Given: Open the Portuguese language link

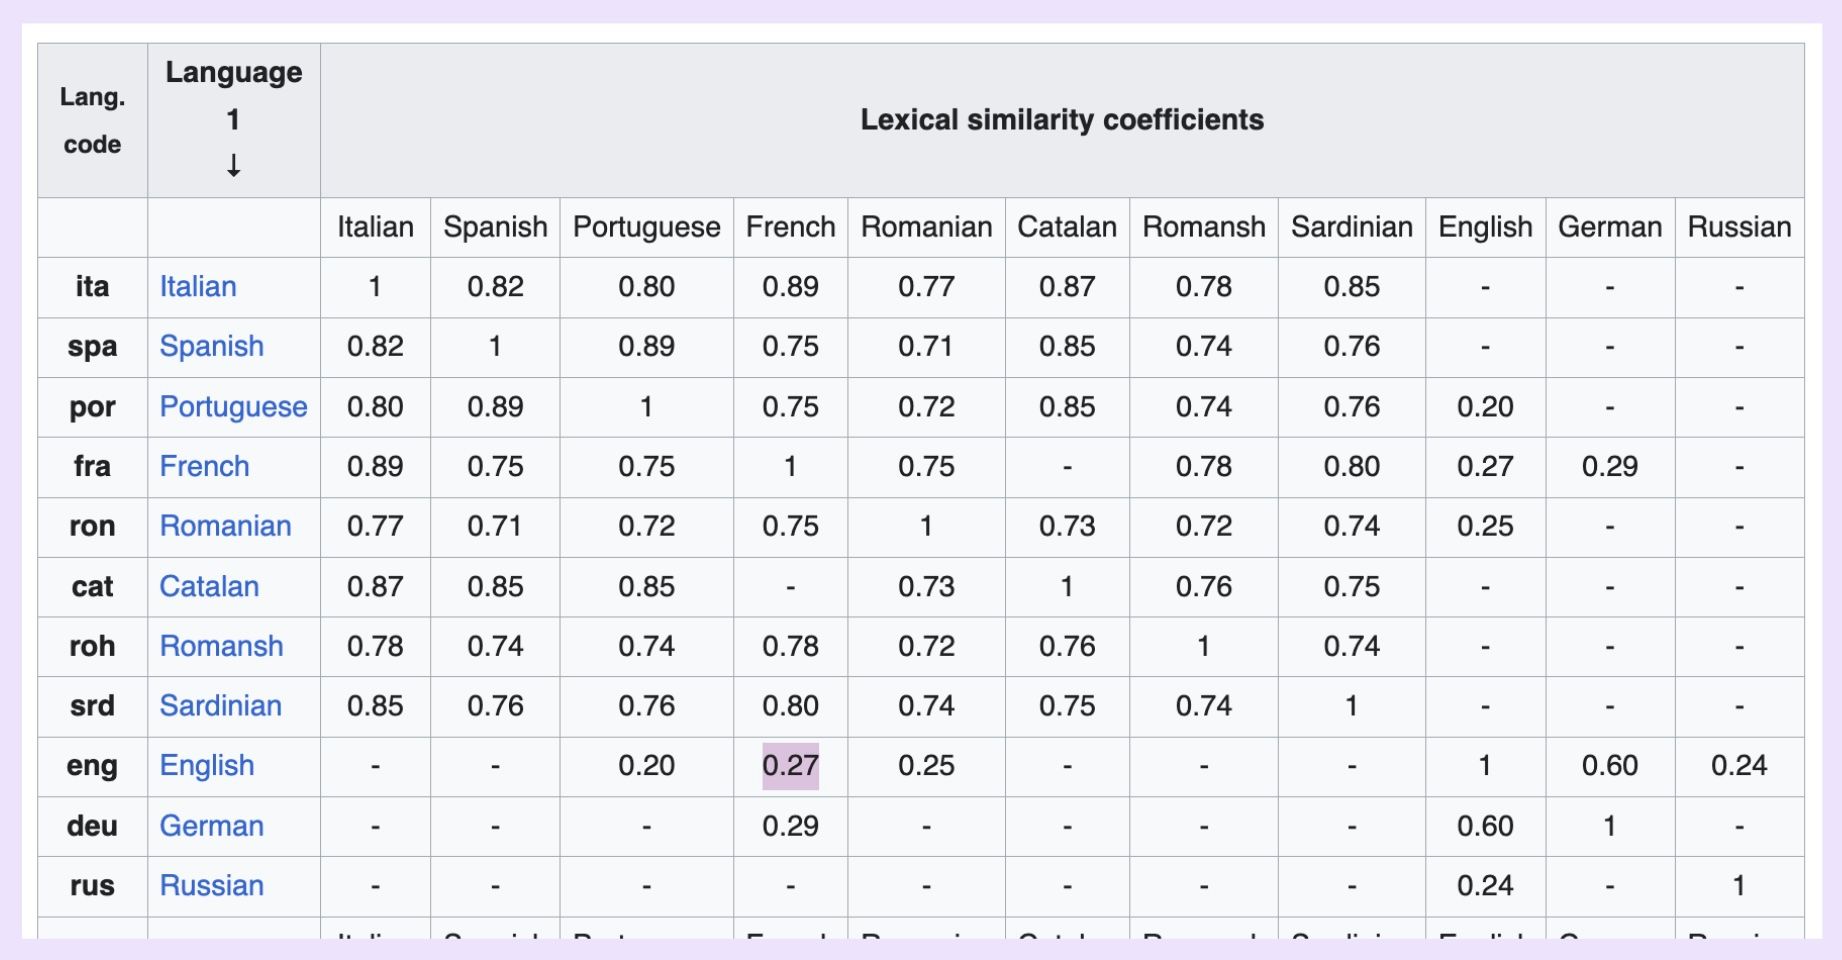Looking at the screenshot, I should [233, 407].
